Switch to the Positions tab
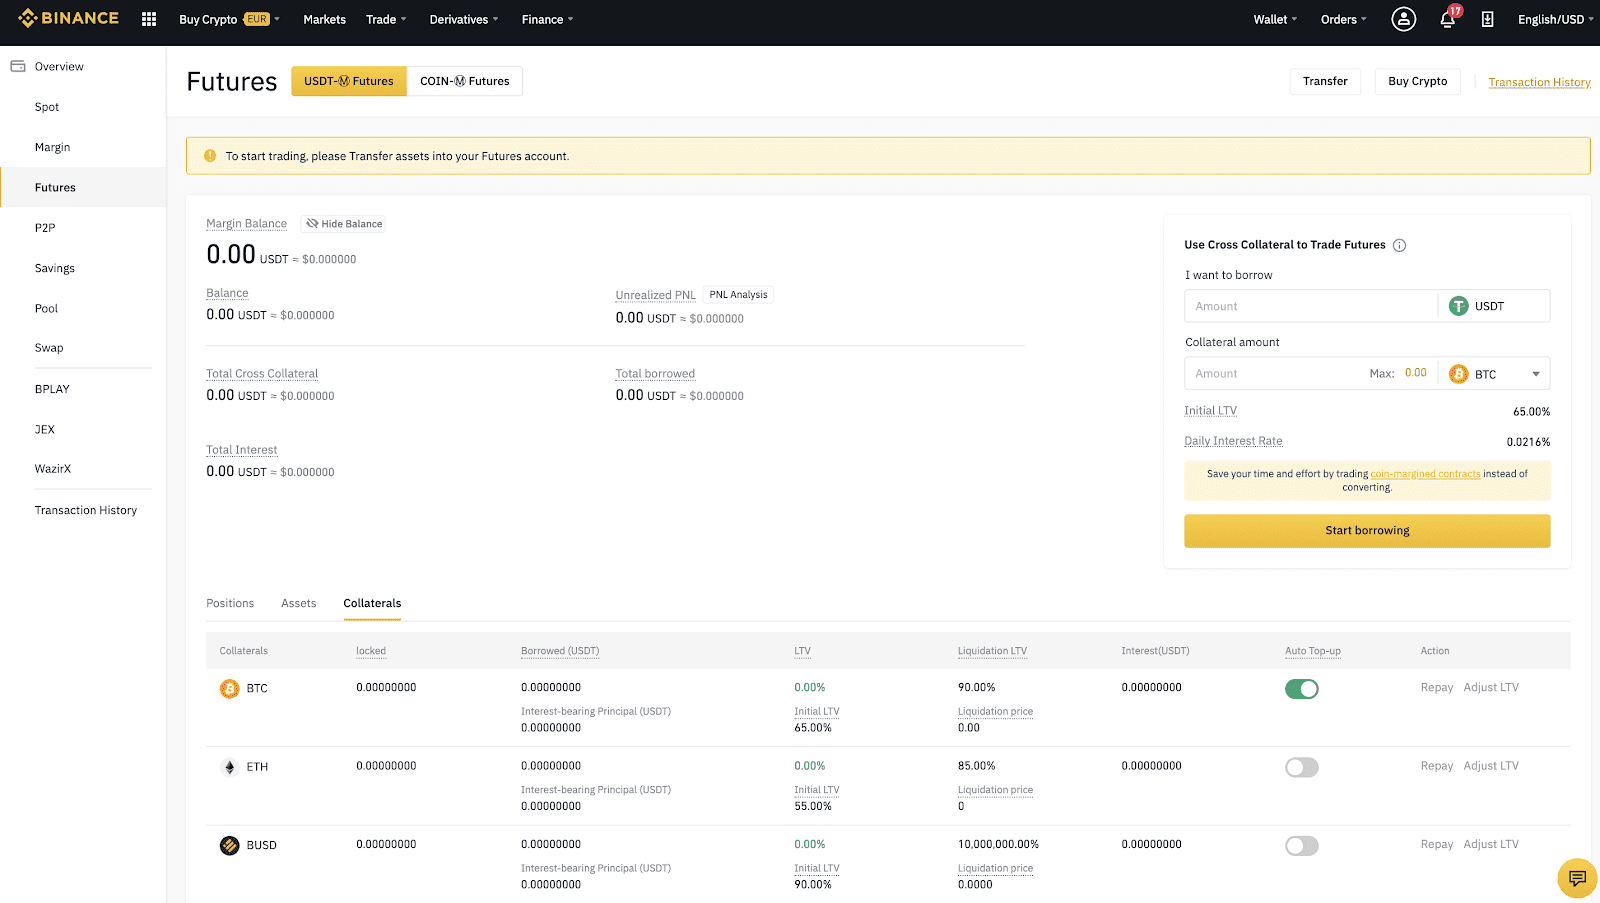Image resolution: width=1600 pixels, height=903 pixels. 230,603
